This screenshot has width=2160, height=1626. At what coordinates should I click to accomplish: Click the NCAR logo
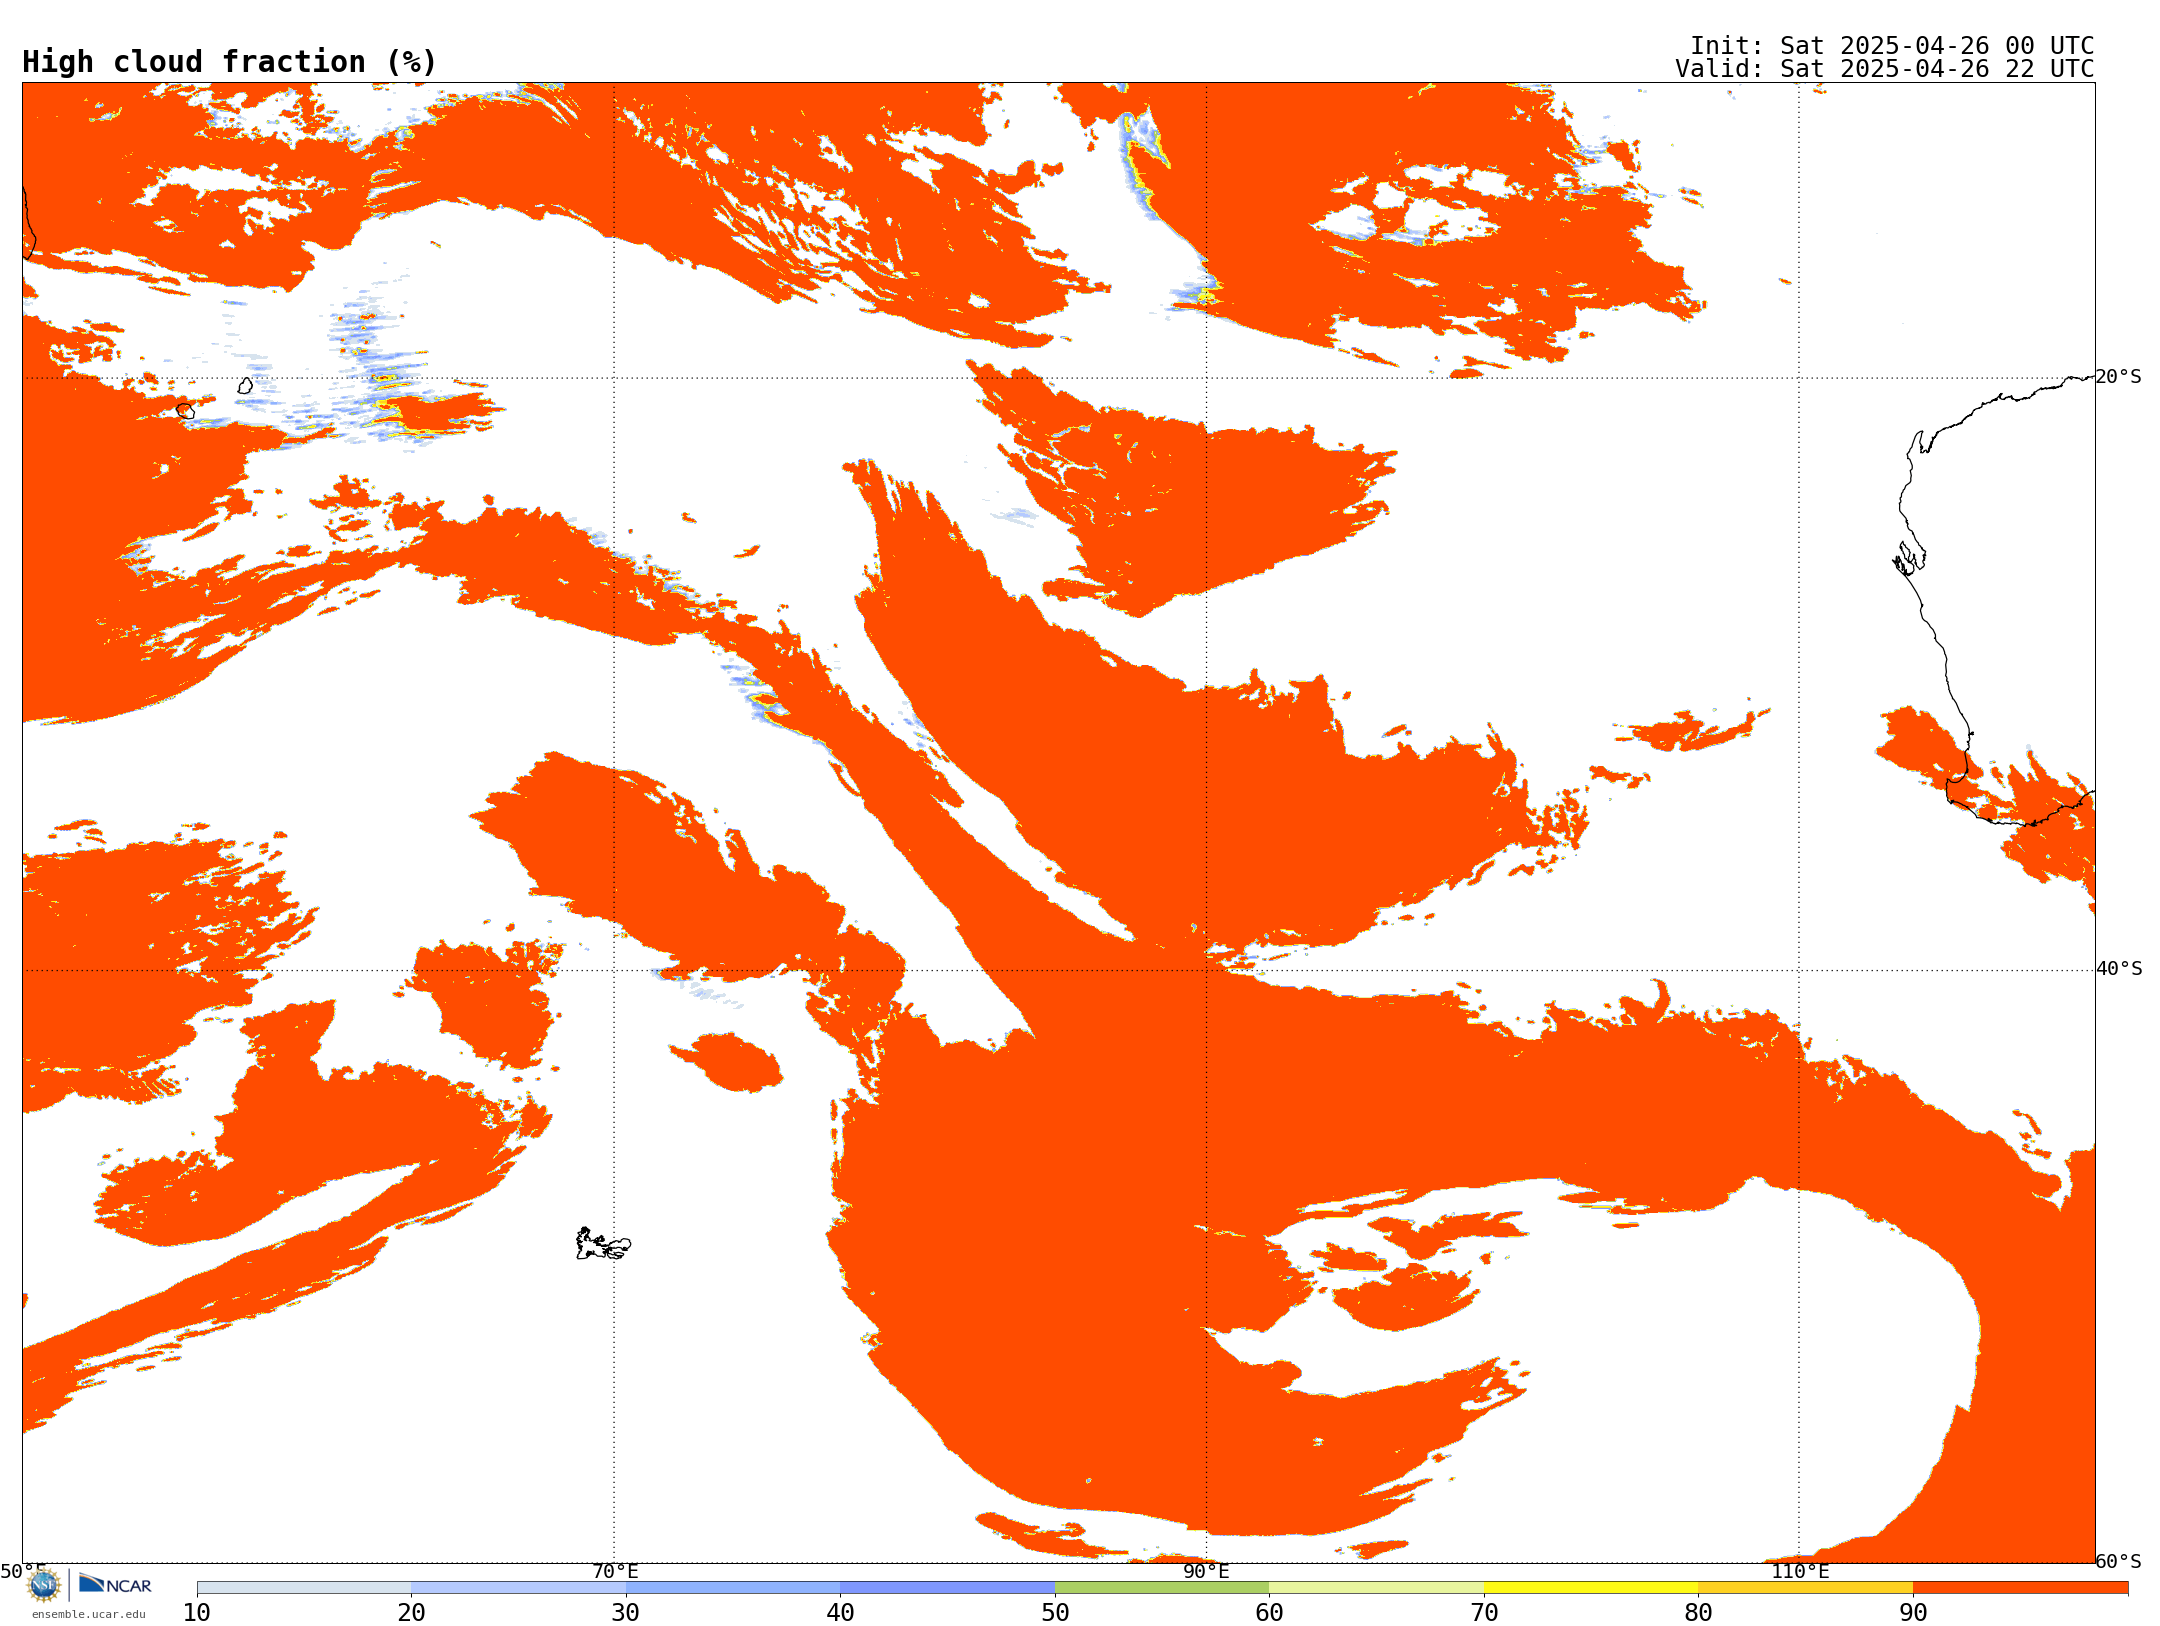pos(115,1584)
